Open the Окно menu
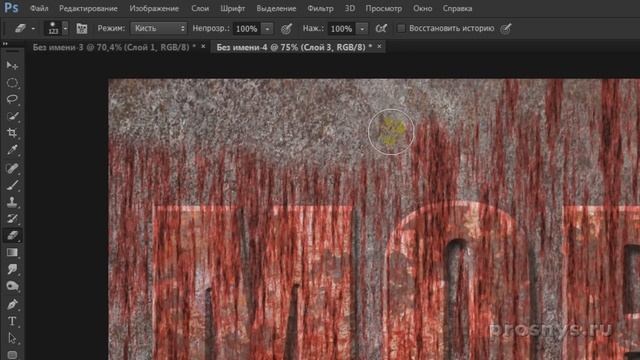 pos(422,8)
